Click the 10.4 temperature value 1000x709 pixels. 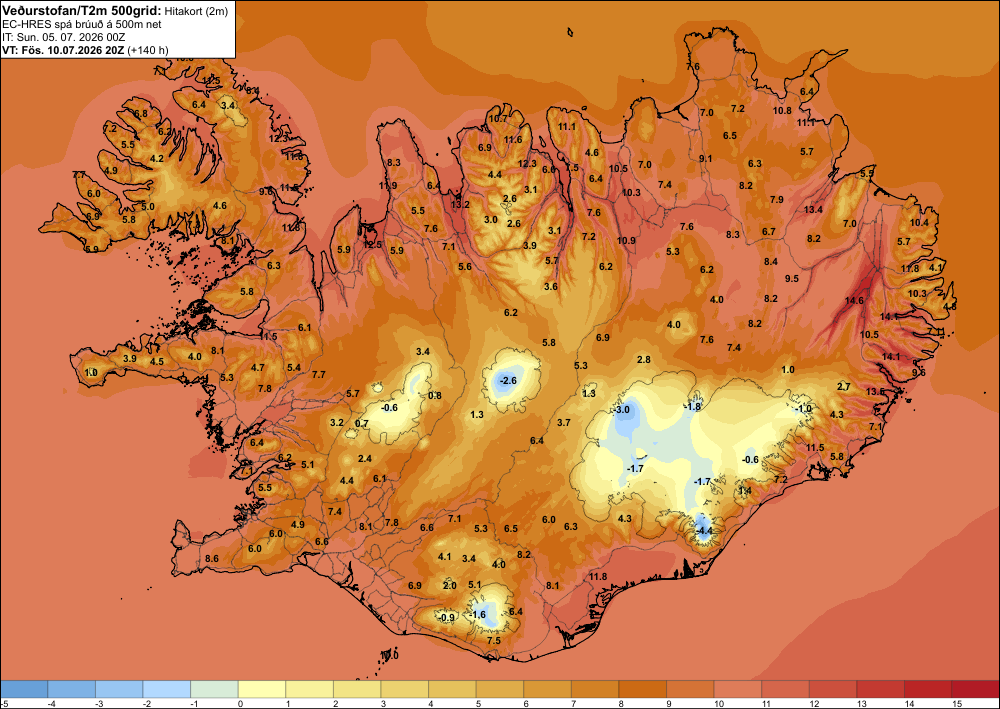(x=919, y=223)
